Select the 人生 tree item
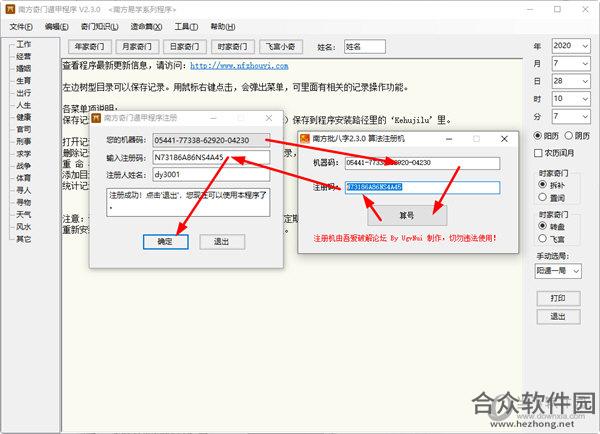The width and height of the screenshot is (600, 434). pos(24,105)
